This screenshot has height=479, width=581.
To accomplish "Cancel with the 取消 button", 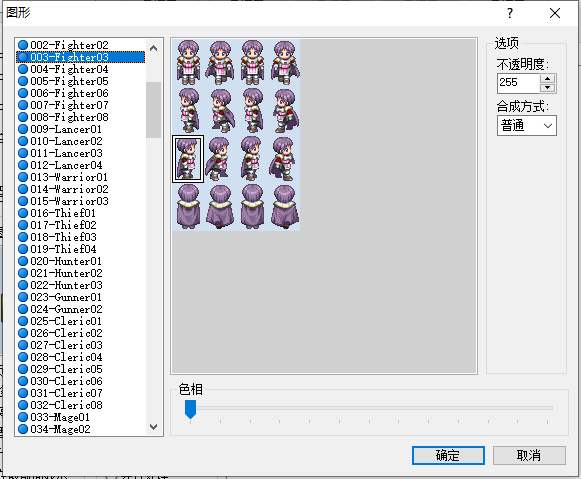I will point(529,455).
